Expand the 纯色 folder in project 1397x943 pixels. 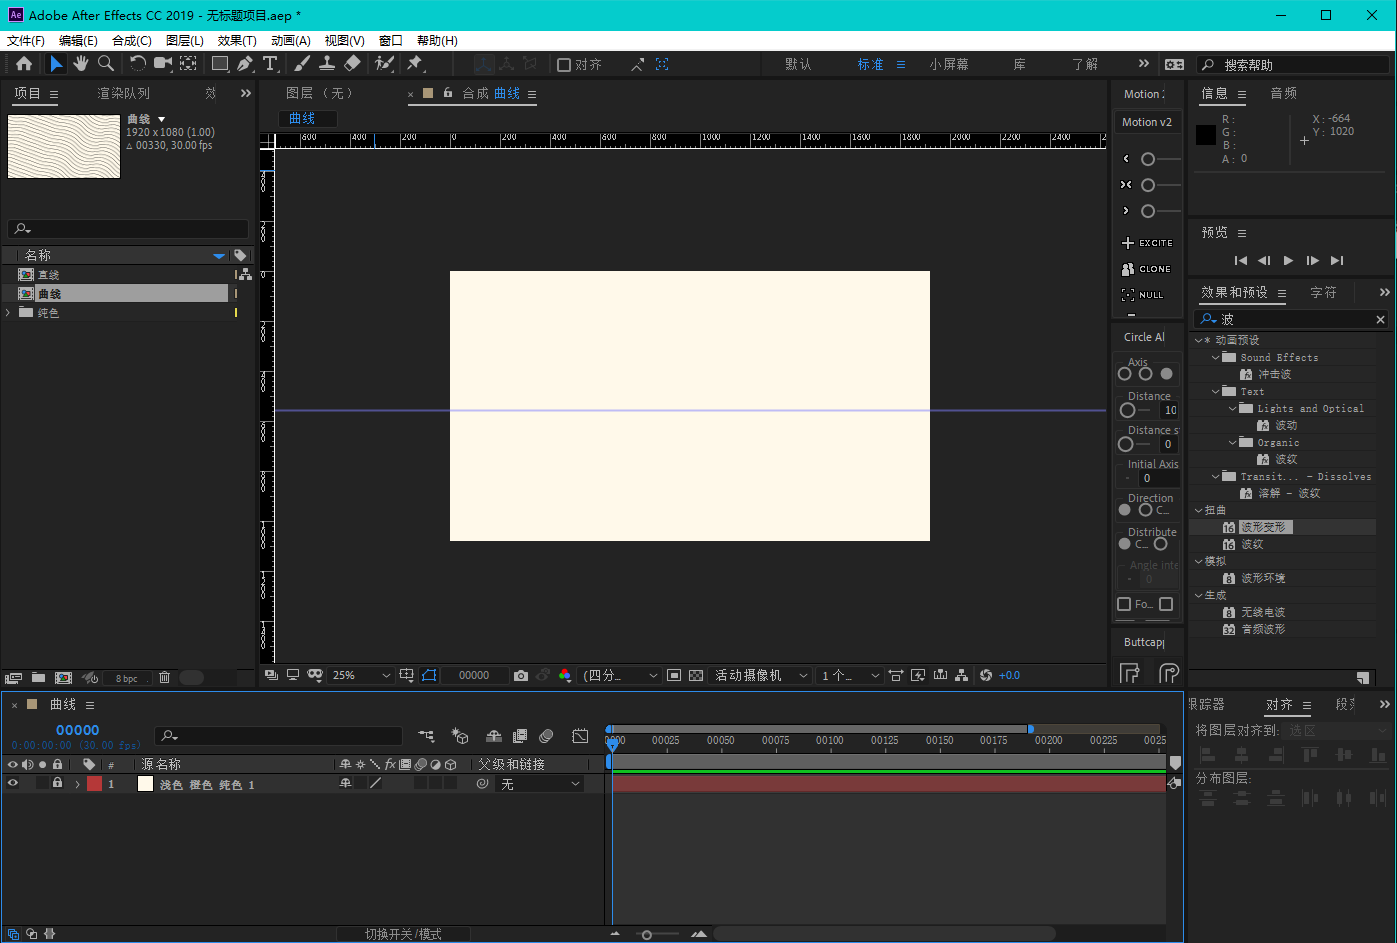[x=9, y=313]
